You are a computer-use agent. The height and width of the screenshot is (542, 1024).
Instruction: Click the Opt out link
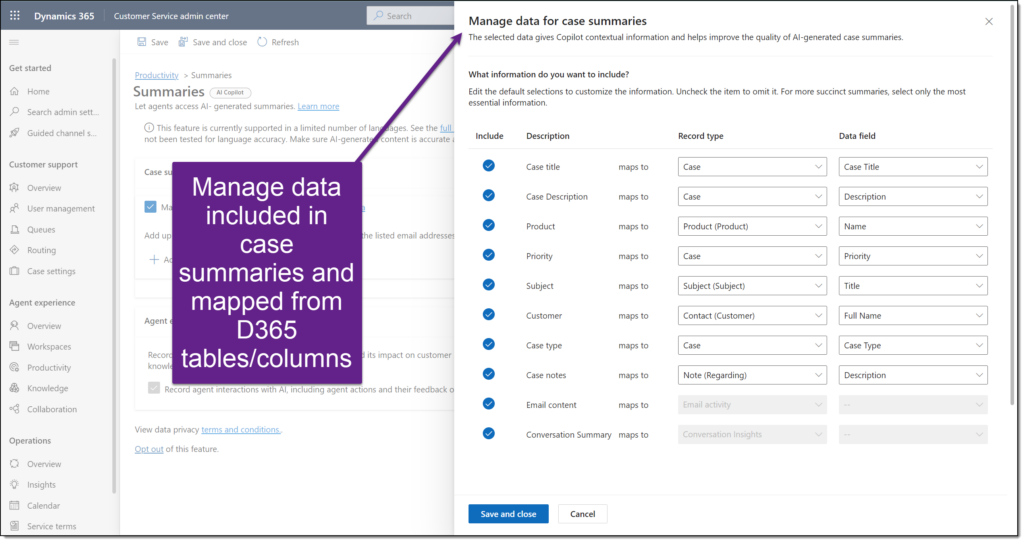point(149,449)
